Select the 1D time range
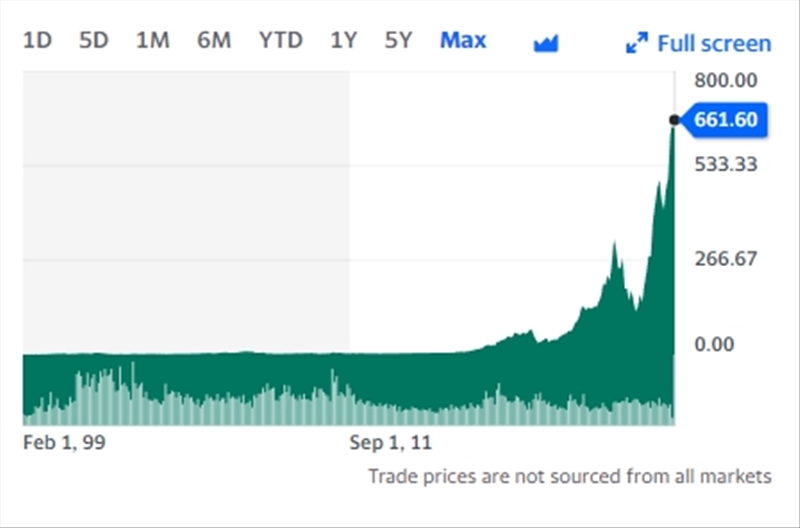Image resolution: width=800 pixels, height=528 pixels. point(37,41)
